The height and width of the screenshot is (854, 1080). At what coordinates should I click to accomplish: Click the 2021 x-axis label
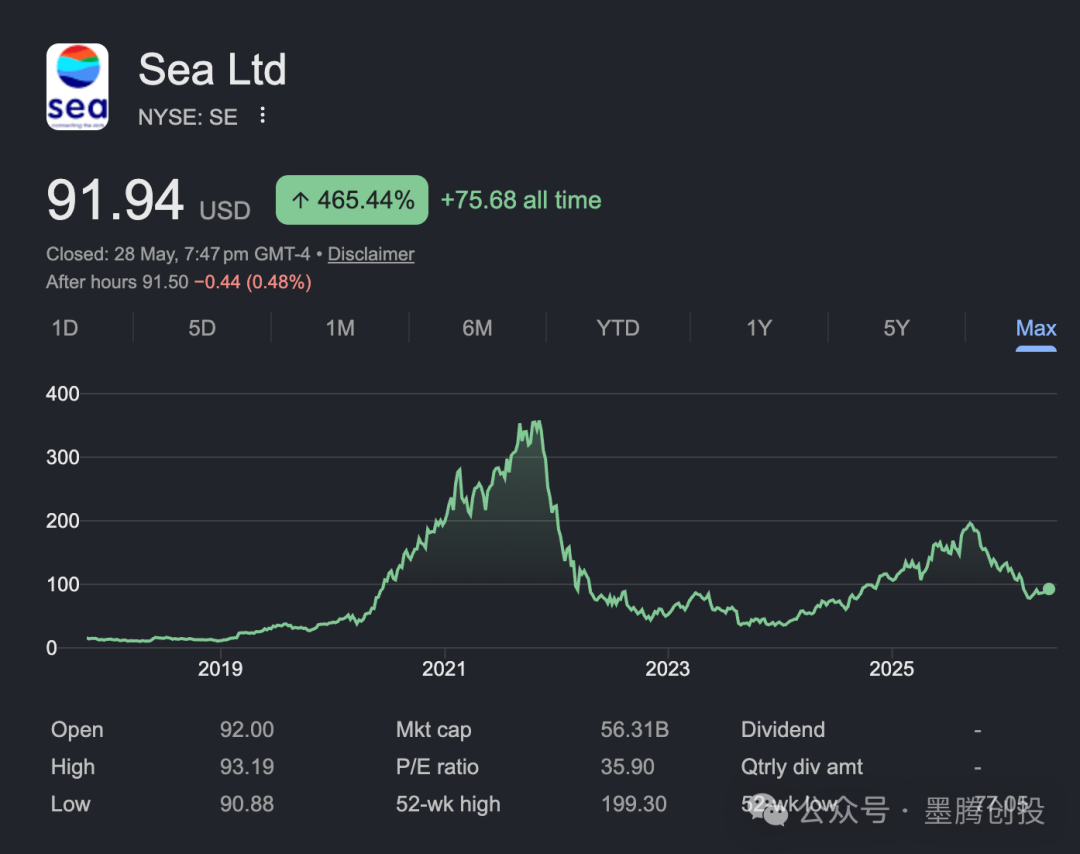(x=444, y=669)
